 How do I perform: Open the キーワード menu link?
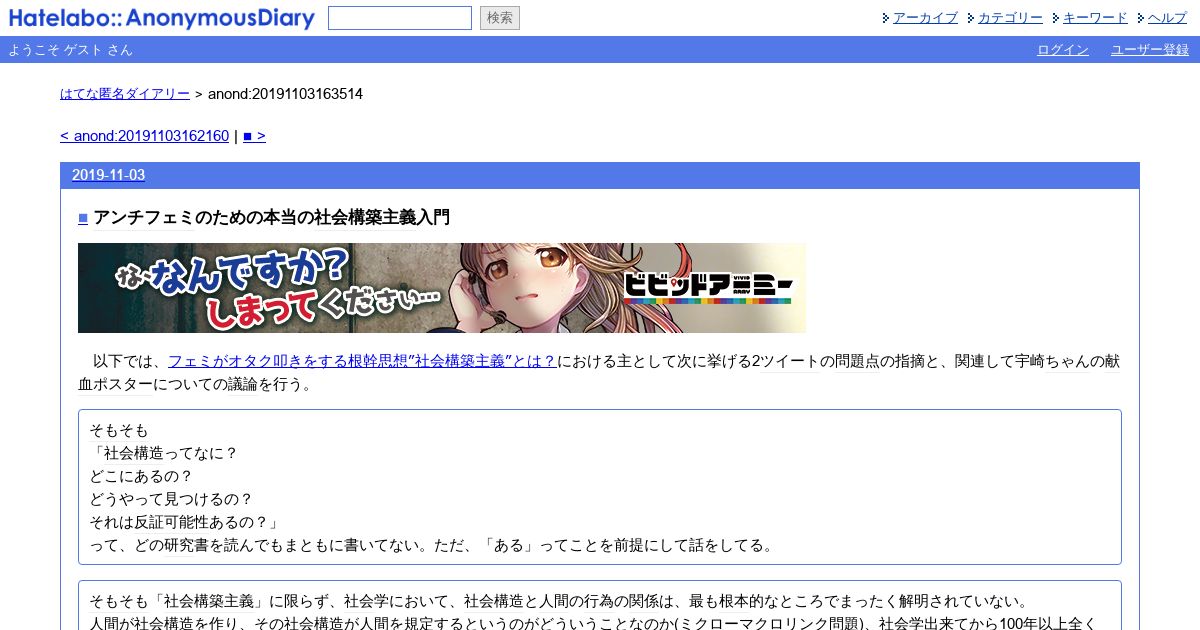[x=1095, y=18]
